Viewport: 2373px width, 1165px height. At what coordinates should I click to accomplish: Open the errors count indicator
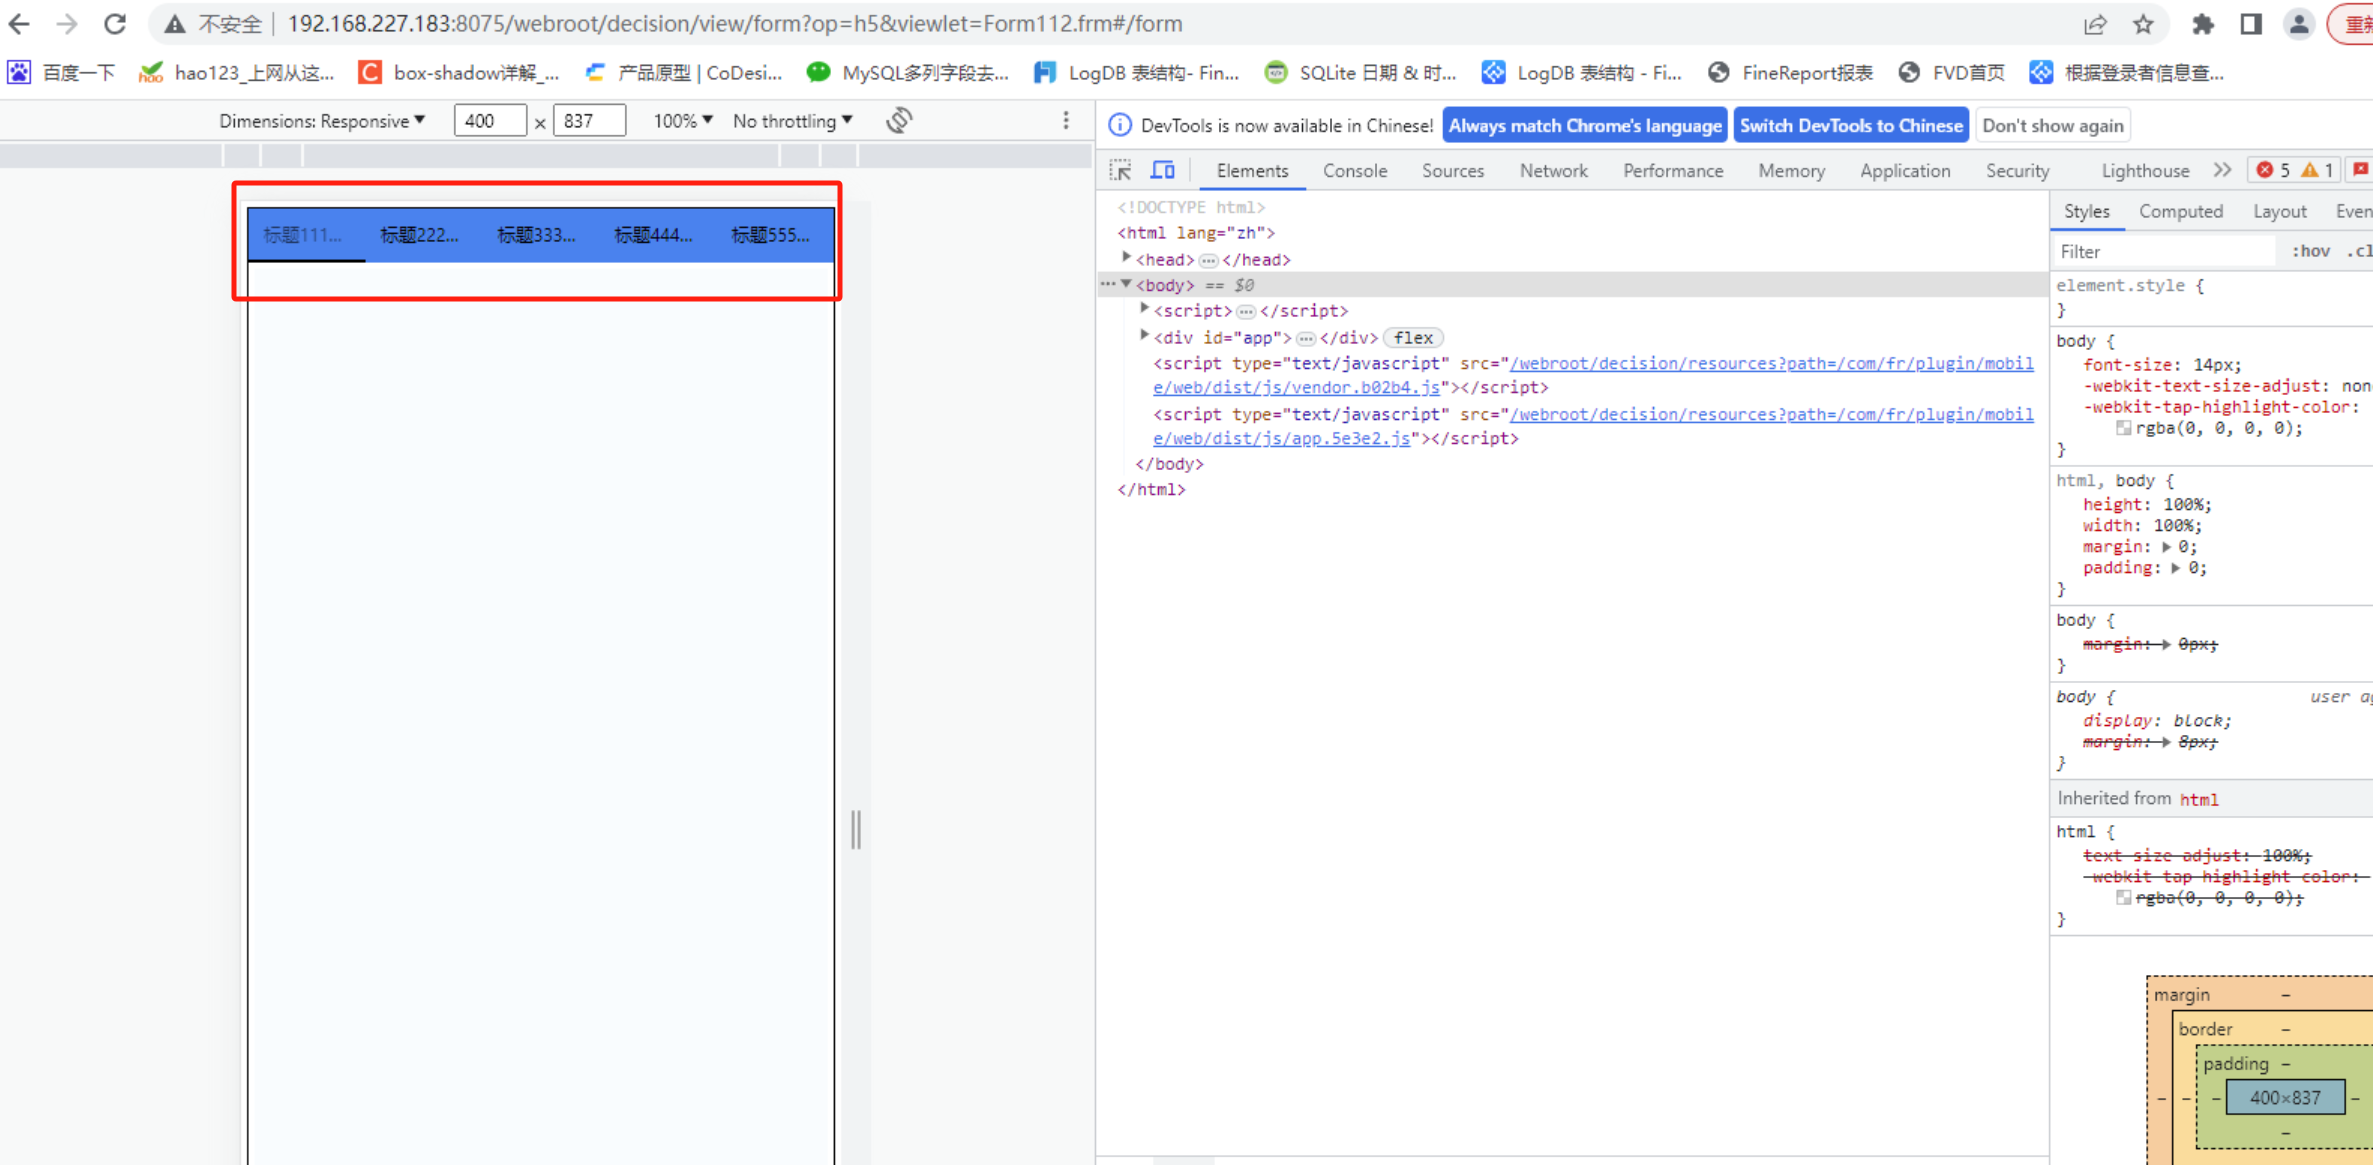click(2274, 171)
